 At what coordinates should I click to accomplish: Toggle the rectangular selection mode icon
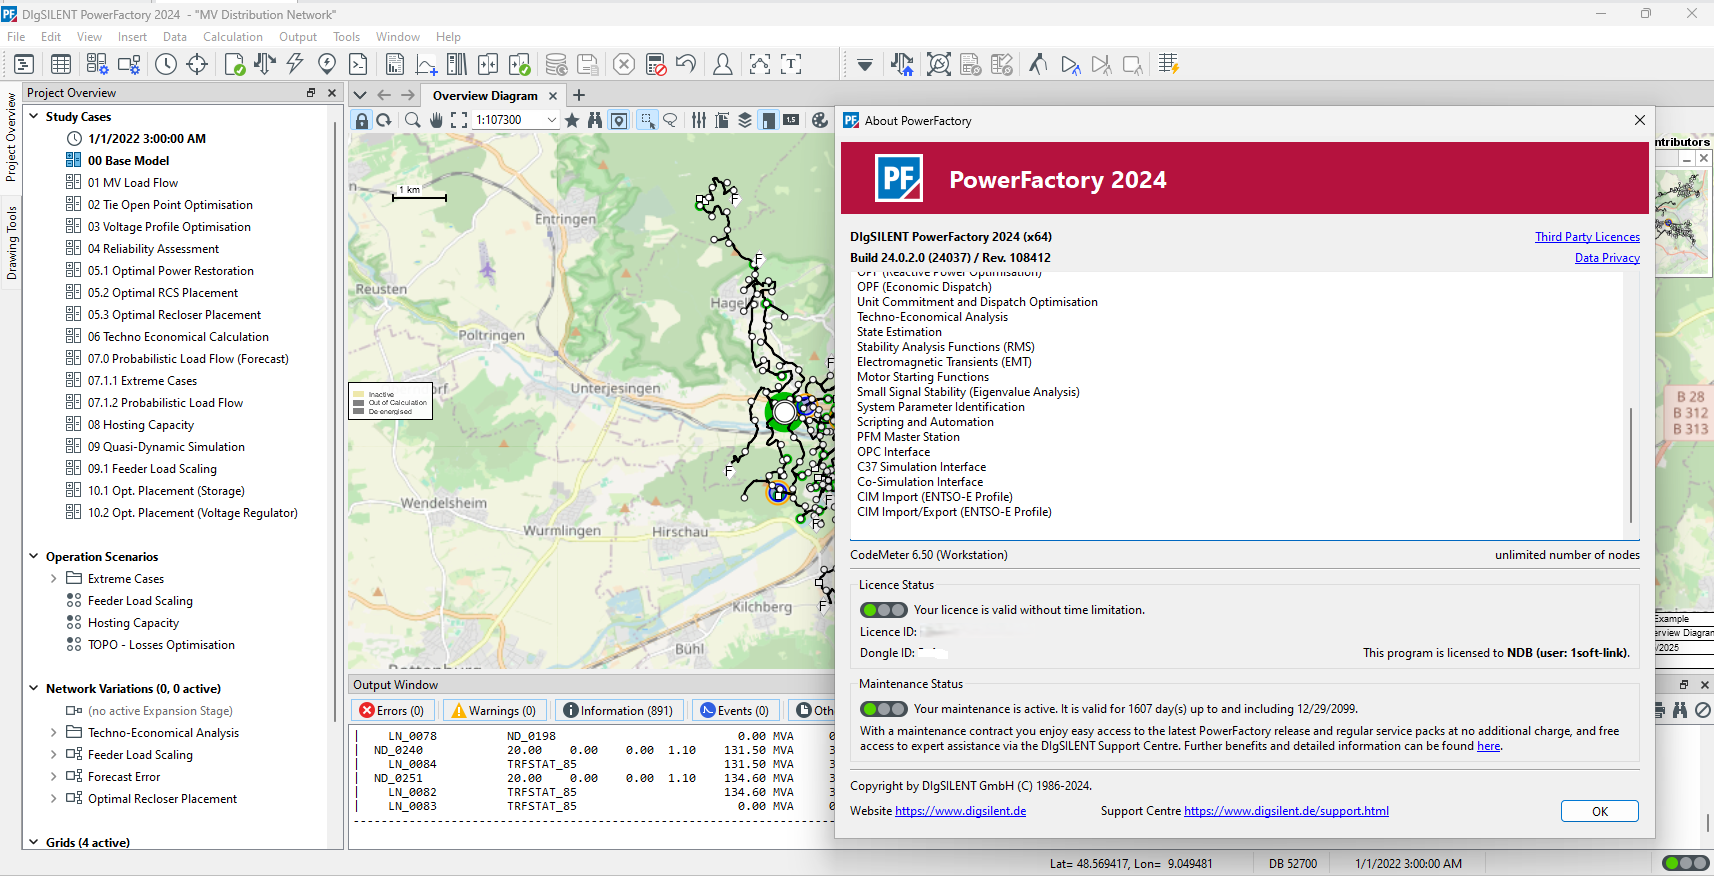click(x=648, y=120)
